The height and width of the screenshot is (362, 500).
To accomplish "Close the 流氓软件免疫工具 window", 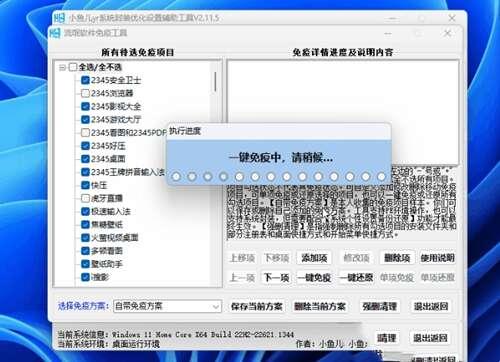I will tap(447, 33).
